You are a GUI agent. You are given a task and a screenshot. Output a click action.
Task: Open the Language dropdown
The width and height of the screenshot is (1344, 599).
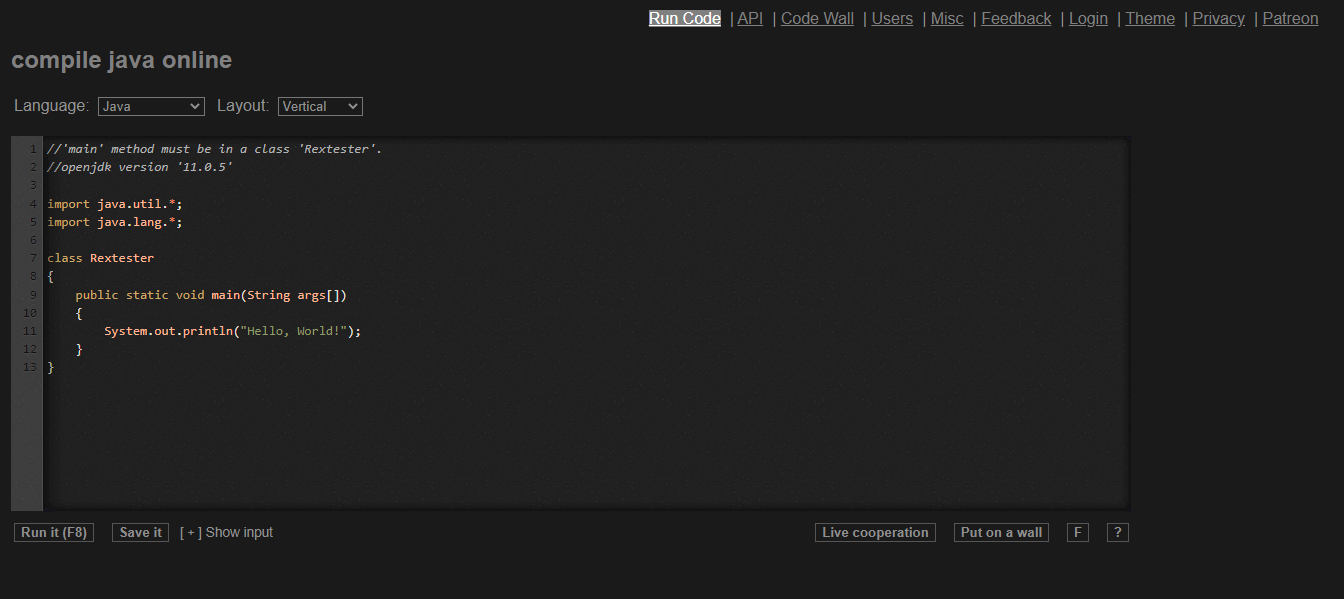pyautogui.click(x=151, y=106)
